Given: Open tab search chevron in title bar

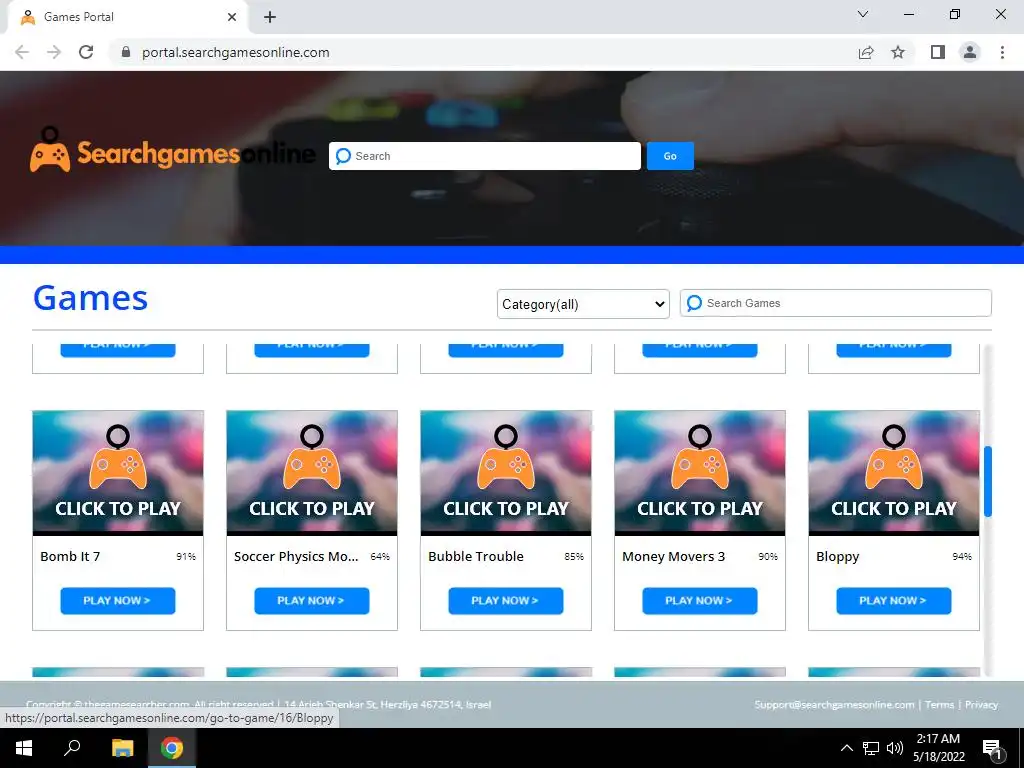Looking at the screenshot, I should 863,14.
